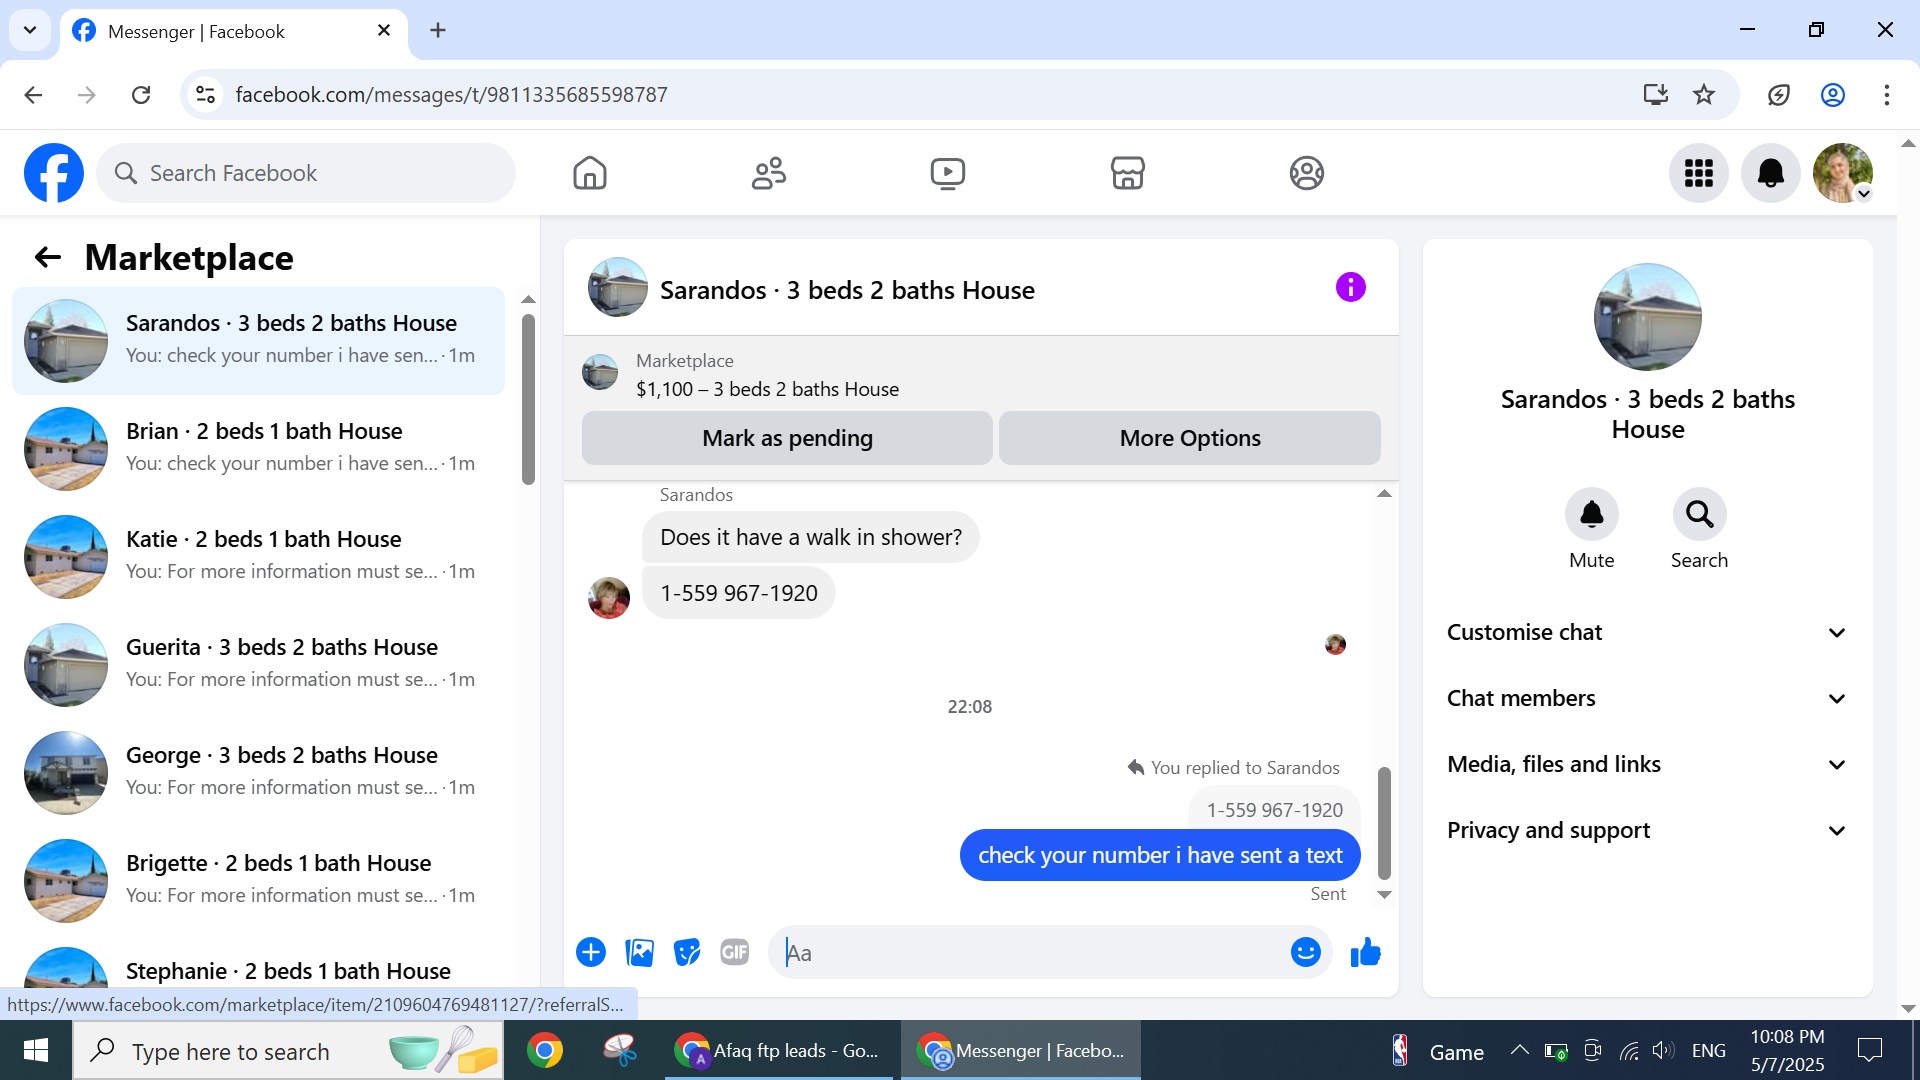Image resolution: width=1920 pixels, height=1080 pixels.
Task: Open the Facebook apps grid menu
Action: tap(1698, 173)
